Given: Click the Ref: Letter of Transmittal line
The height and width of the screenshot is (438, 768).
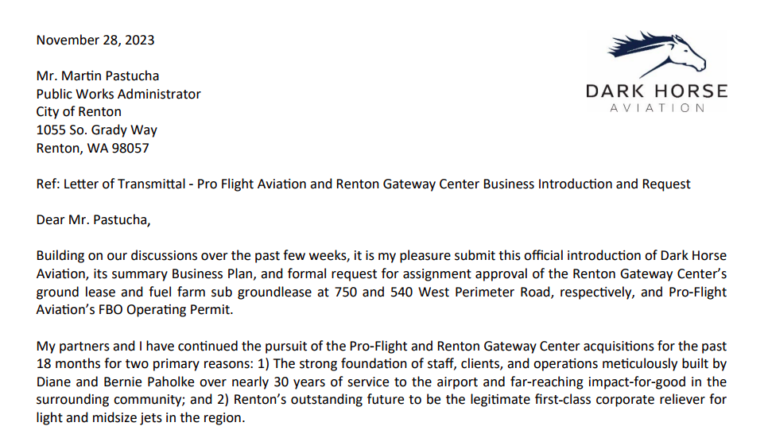Looking at the screenshot, I should pyautogui.click(x=363, y=184).
